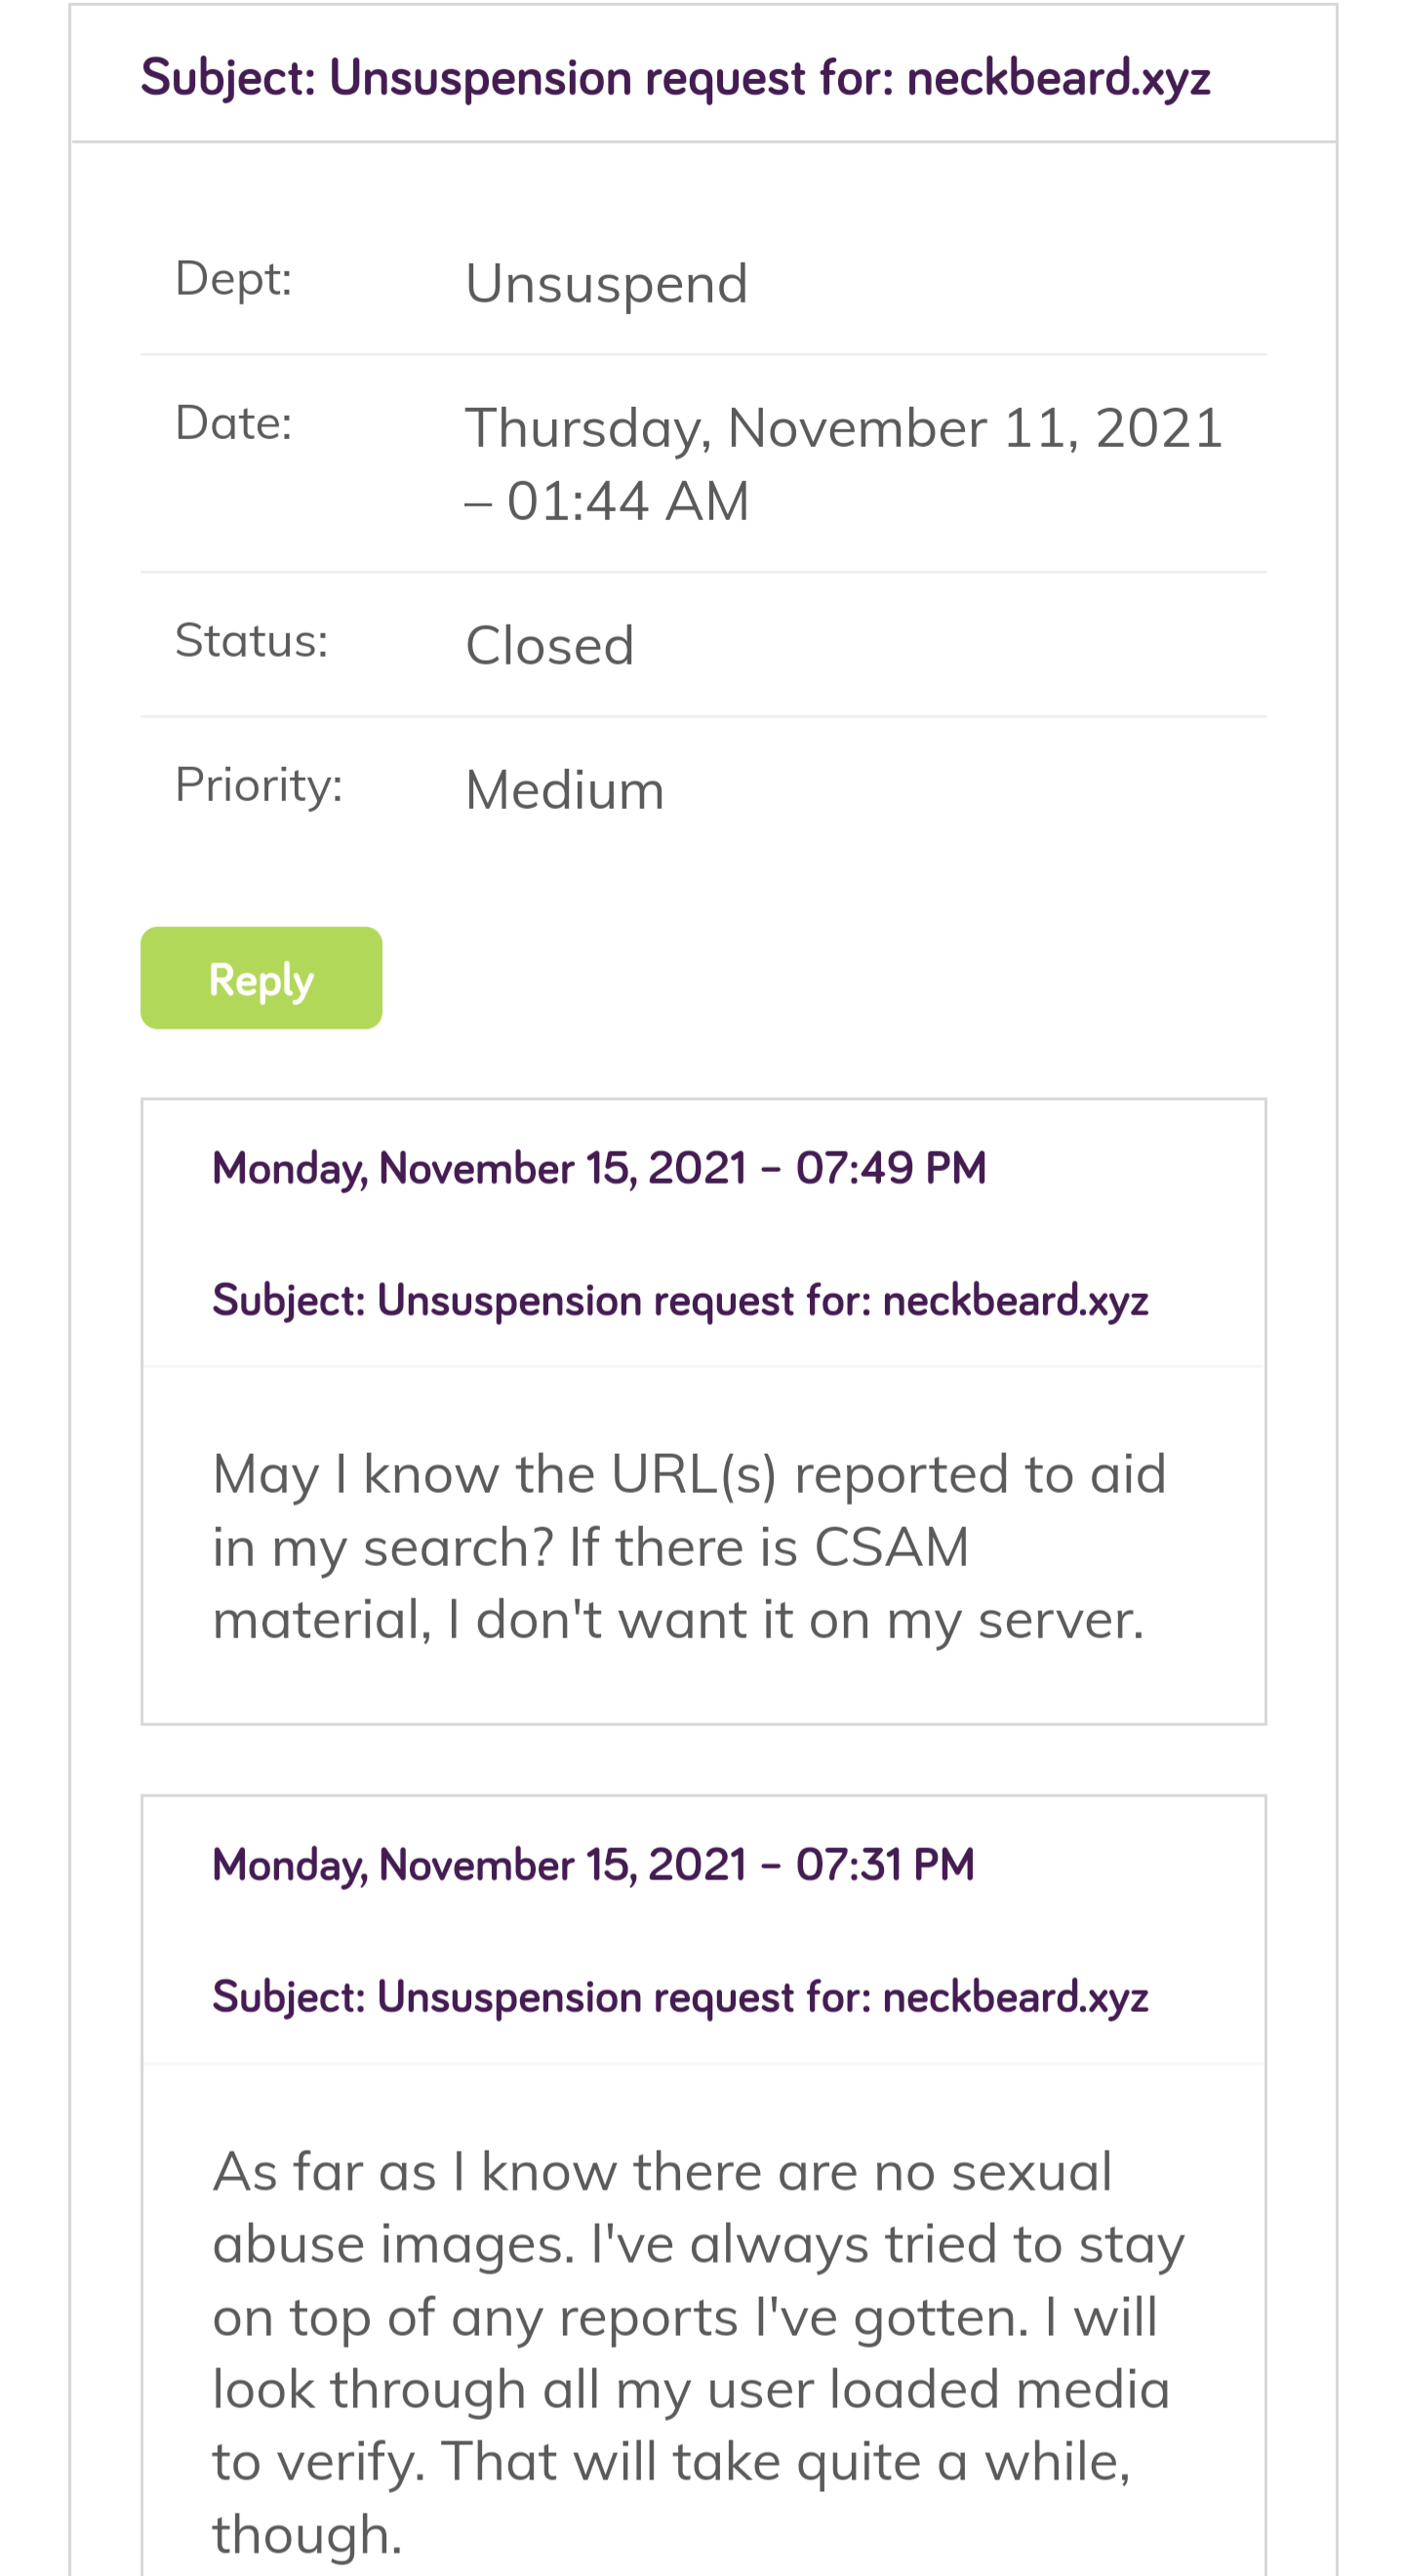The width and height of the screenshot is (1405, 2576).
Task: Click the Status: label
Action: point(251,640)
